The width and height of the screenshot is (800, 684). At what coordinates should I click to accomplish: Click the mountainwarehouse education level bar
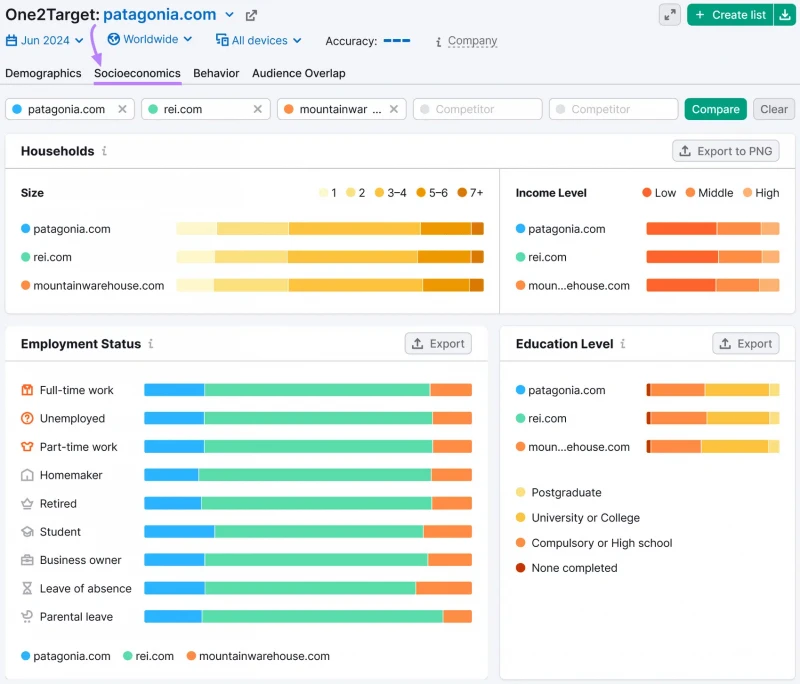pyautogui.click(x=713, y=447)
